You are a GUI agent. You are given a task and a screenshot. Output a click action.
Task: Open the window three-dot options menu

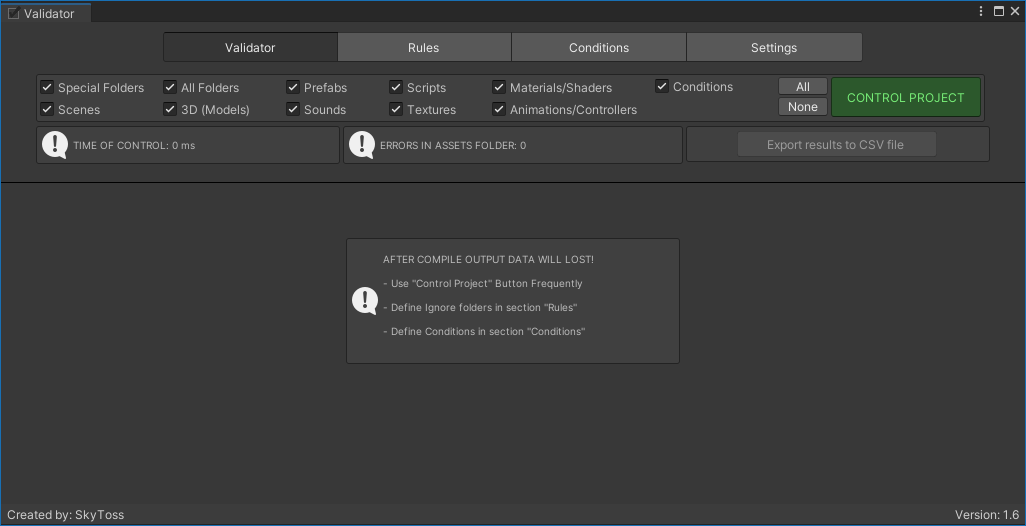(981, 11)
